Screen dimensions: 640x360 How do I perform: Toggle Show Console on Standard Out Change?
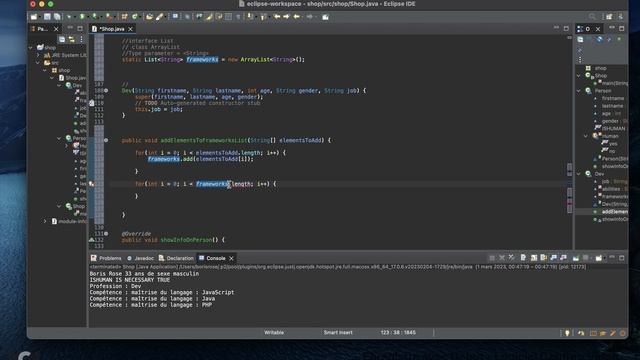click(x=553, y=258)
